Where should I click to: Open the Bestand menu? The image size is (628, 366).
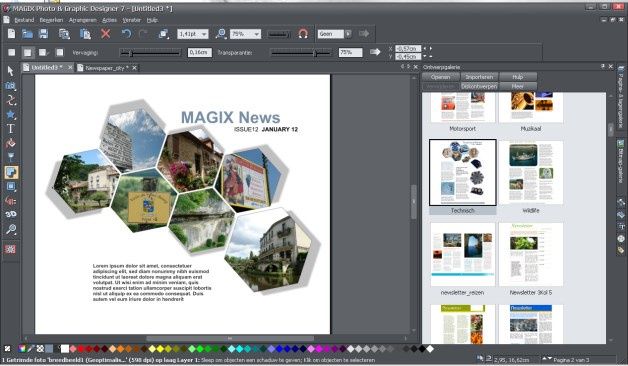24,20
